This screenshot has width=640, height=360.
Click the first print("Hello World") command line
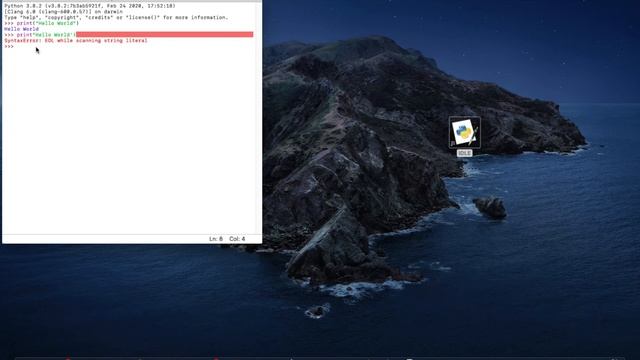tap(42, 23)
